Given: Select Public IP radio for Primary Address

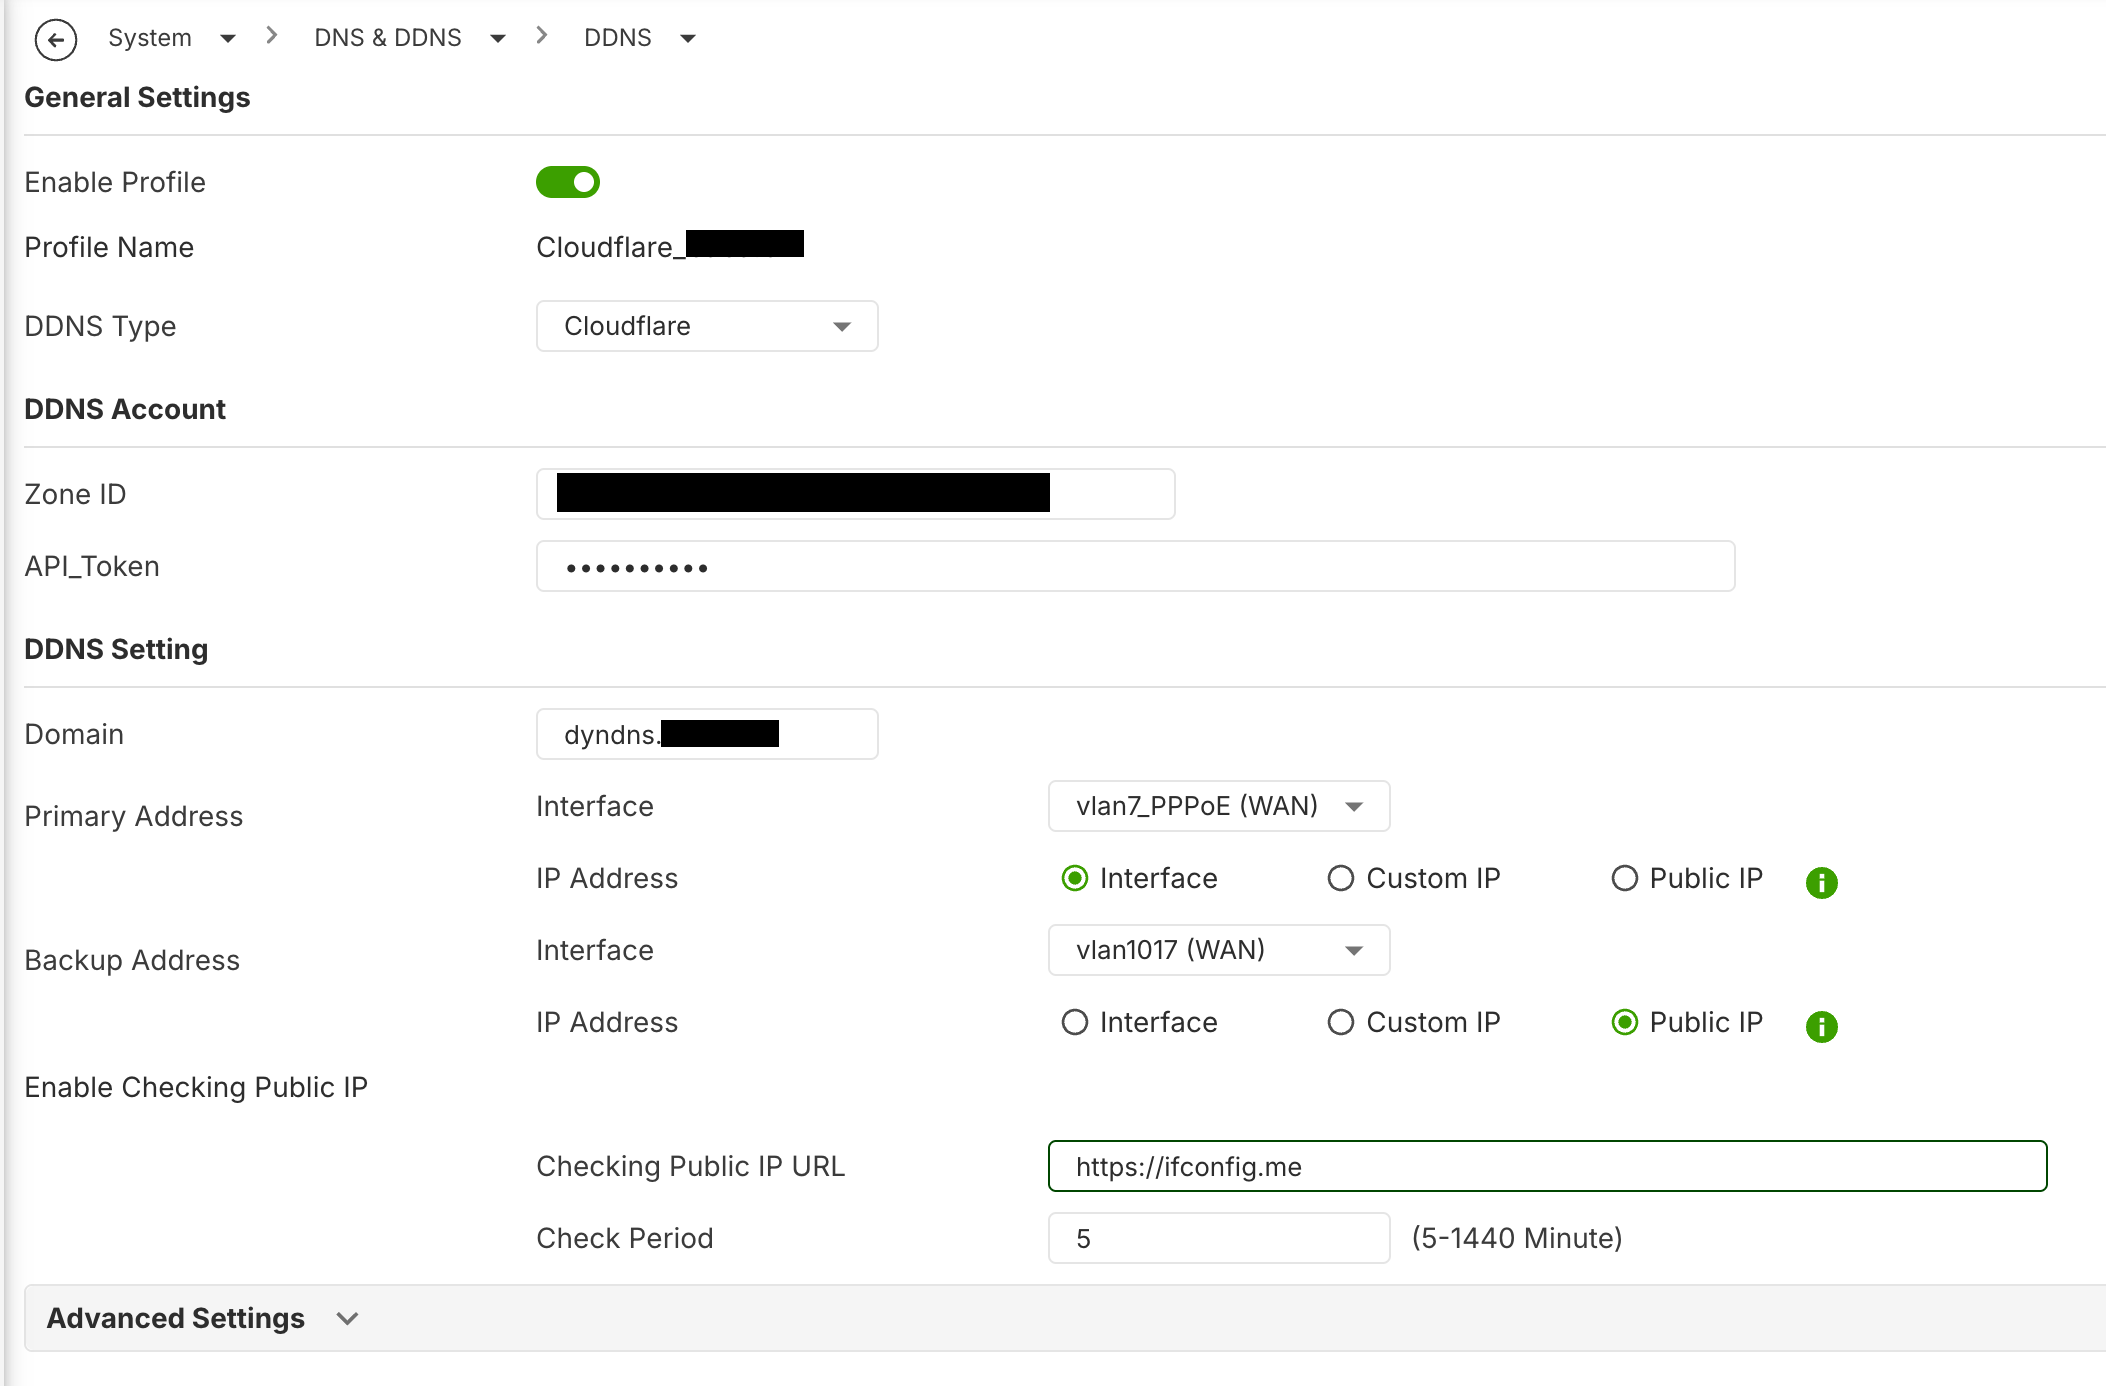Looking at the screenshot, I should point(1625,878).
